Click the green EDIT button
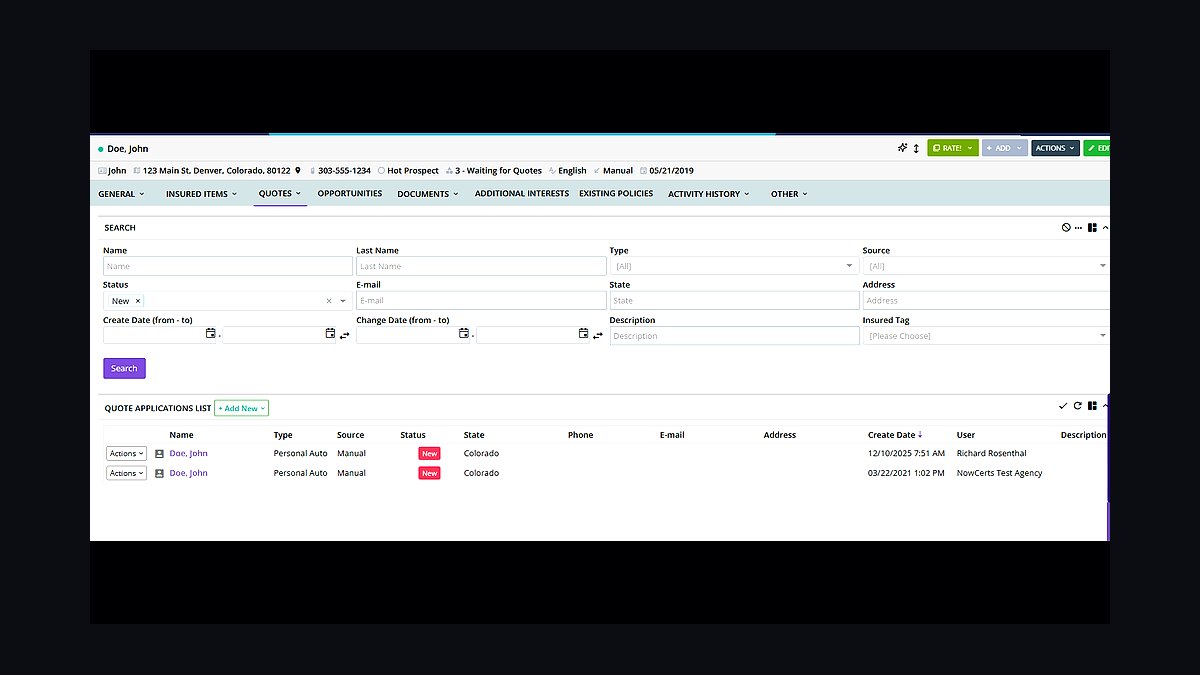Viewport: 1200px width, 675px height. [1097, 148]
